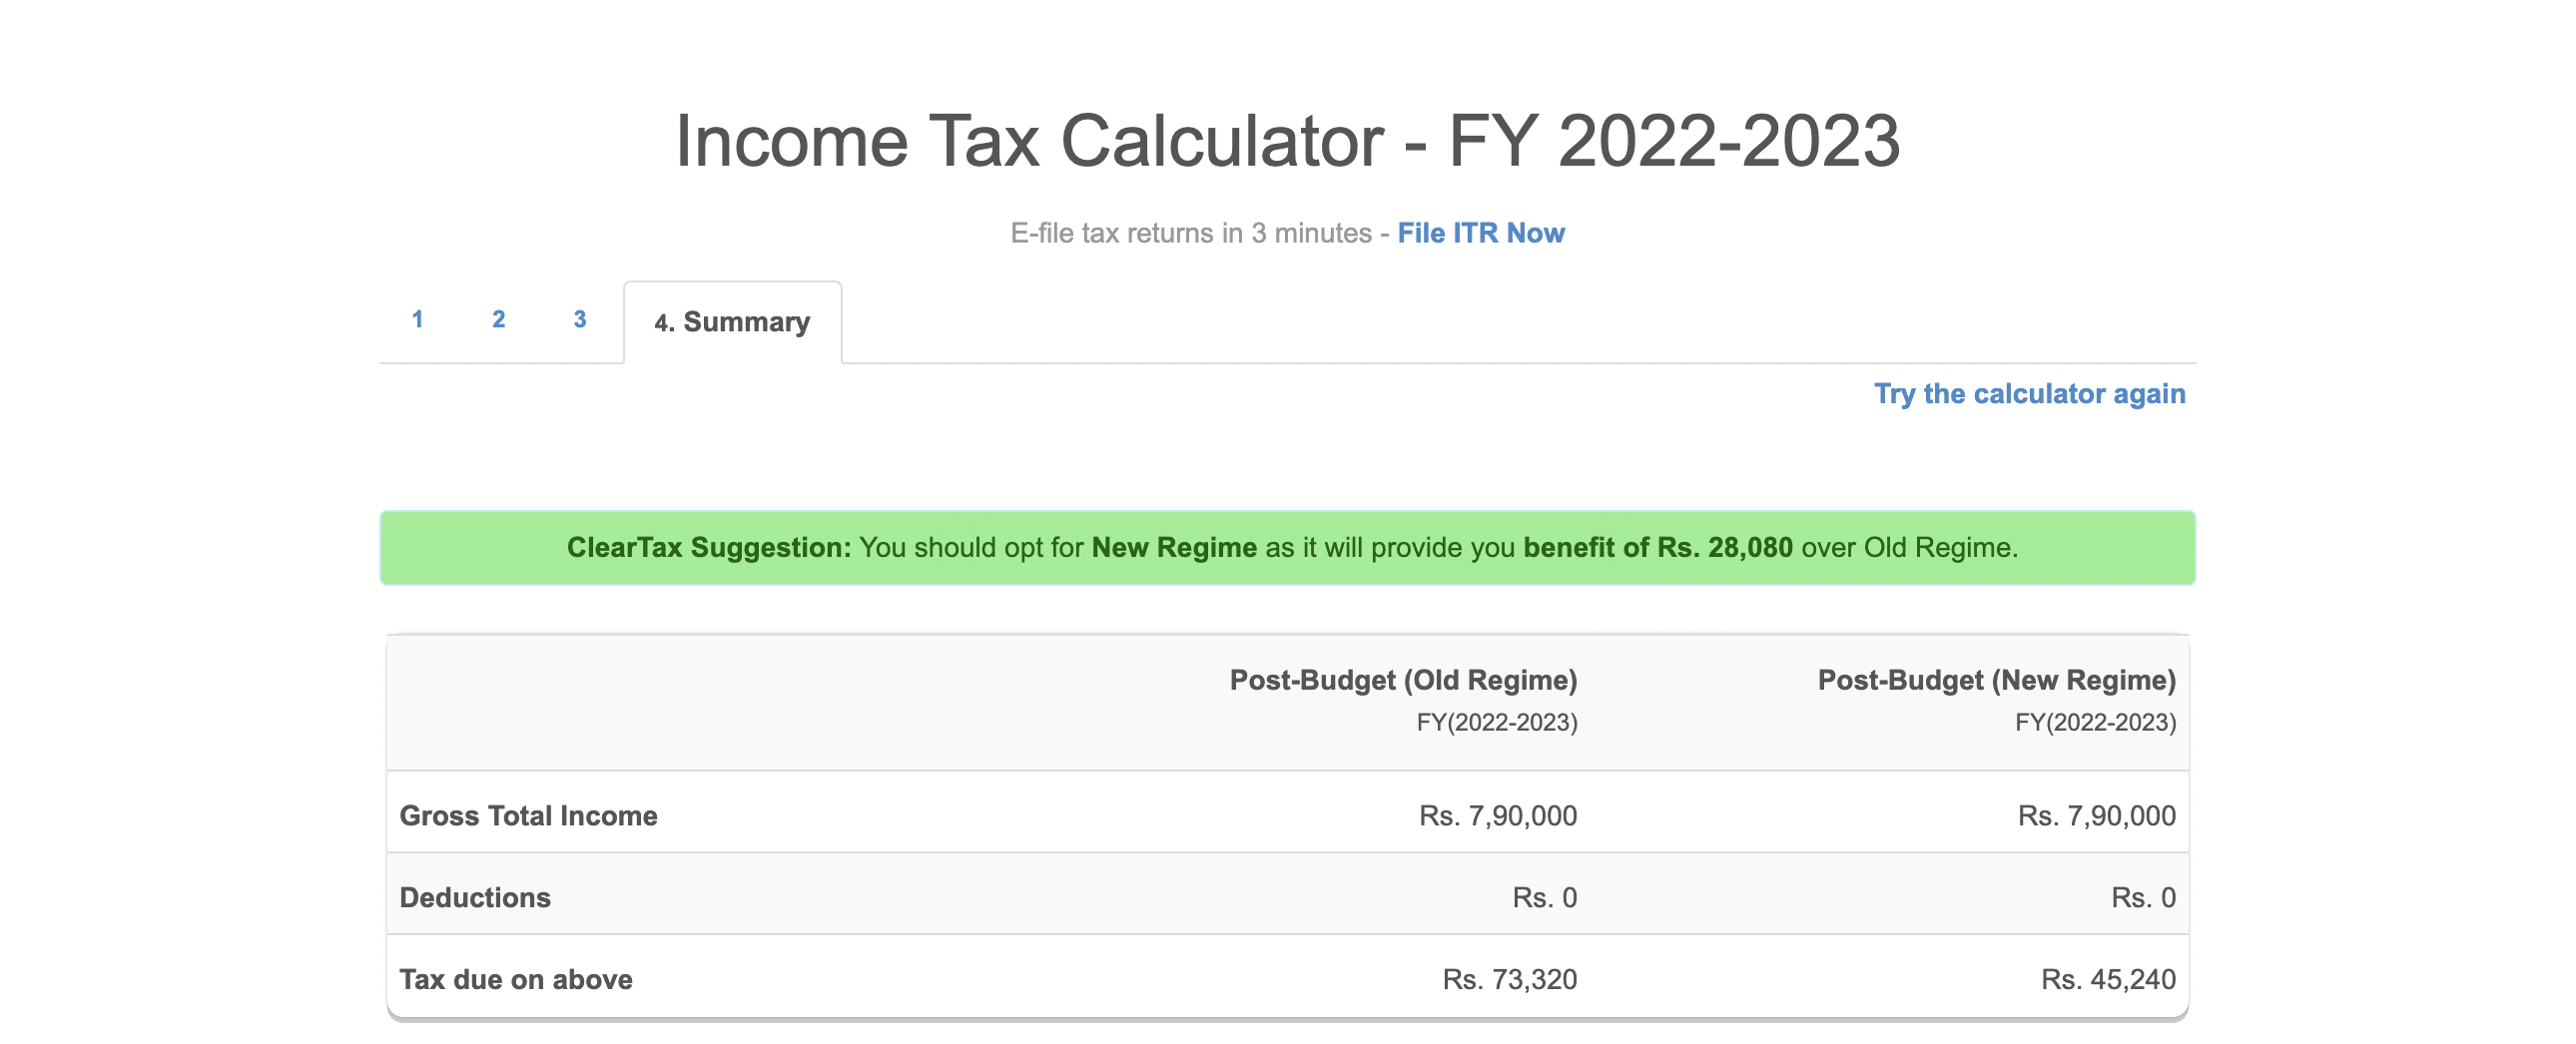Switch to step 2 tab

click(x=498, y=319)
